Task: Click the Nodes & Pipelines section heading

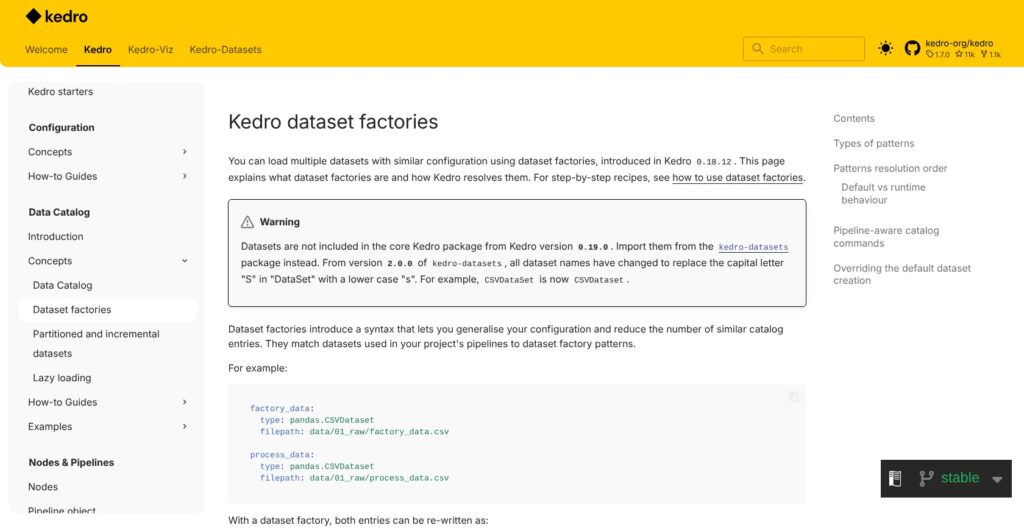Action: tap(71, 463)
